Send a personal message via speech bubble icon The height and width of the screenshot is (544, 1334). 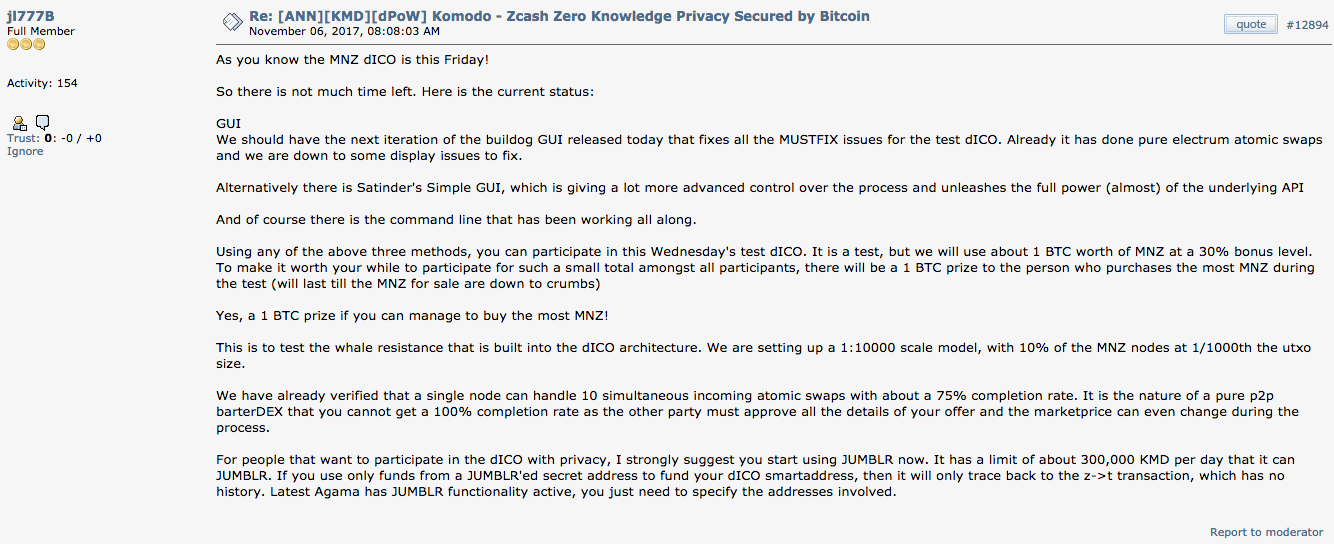pyautogui.click(x=42, y=123)
